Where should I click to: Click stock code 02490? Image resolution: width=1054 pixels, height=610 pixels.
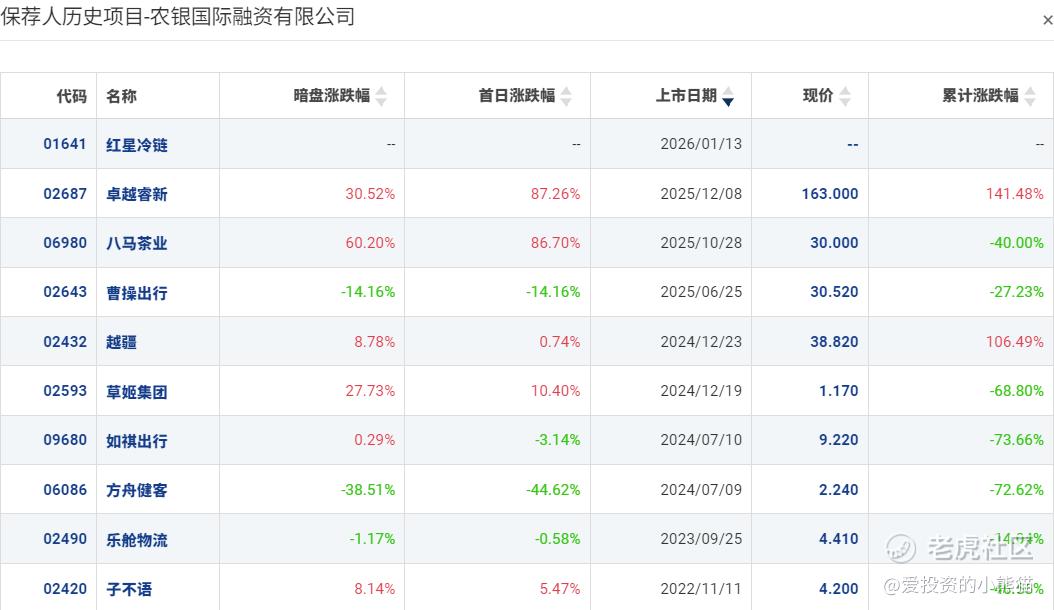point(65,539)
